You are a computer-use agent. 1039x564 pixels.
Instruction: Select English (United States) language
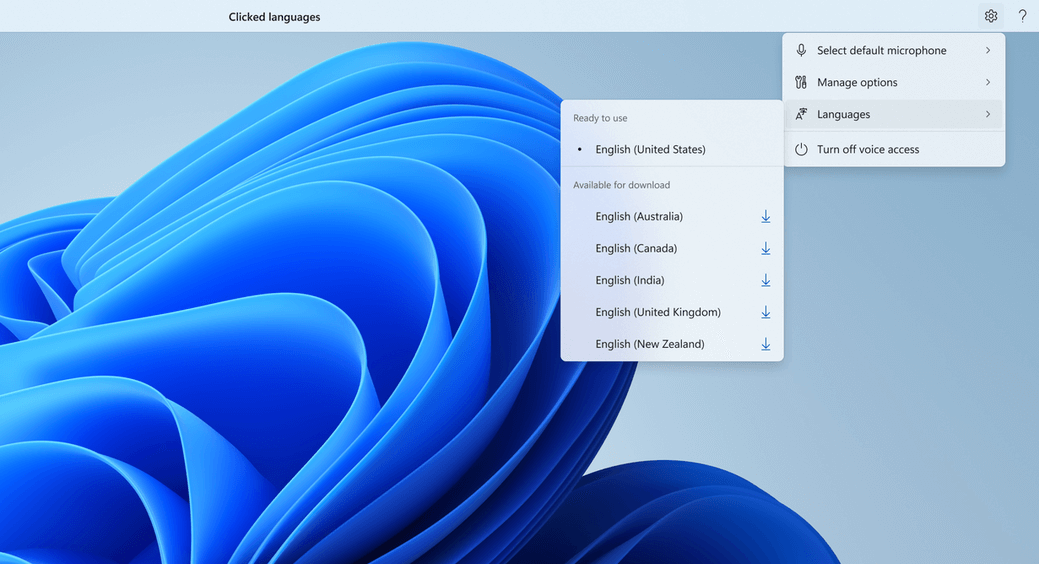[x=672, y=149]
